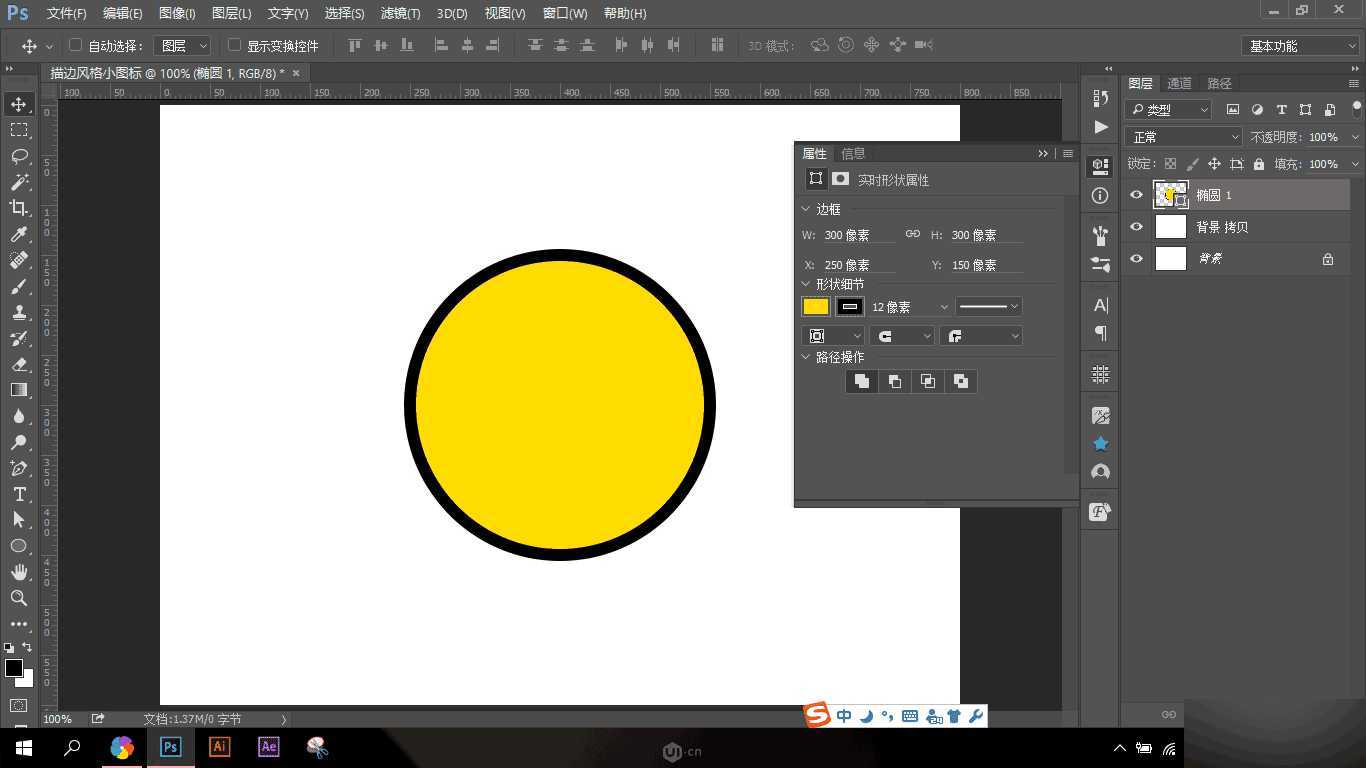
Task: Select the Horizontal Type tool
Action: 18,494
